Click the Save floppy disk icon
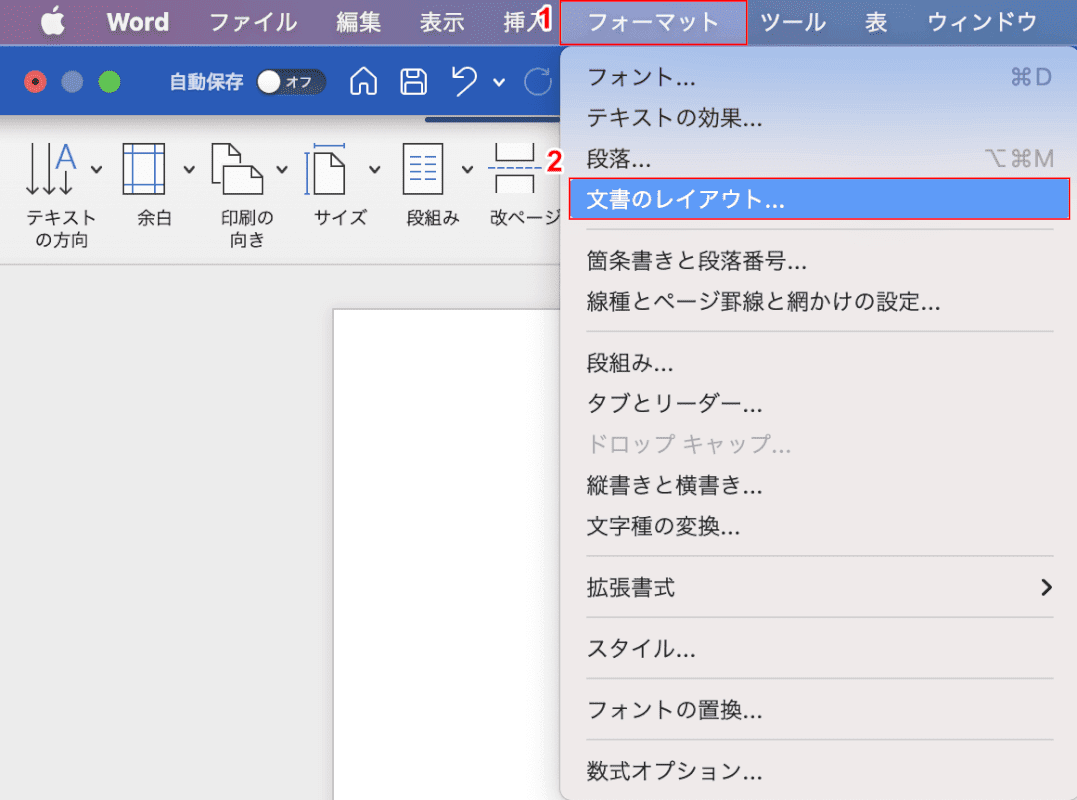 [x=413, y=82]
